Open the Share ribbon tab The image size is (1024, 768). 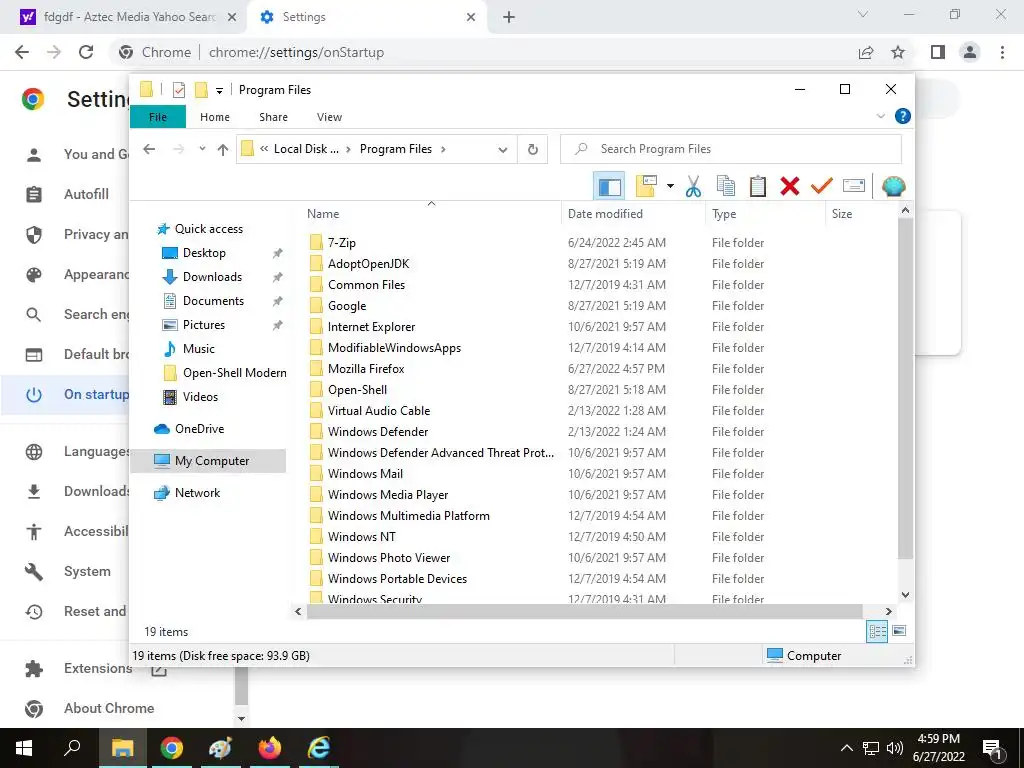(x=273, y=117)
